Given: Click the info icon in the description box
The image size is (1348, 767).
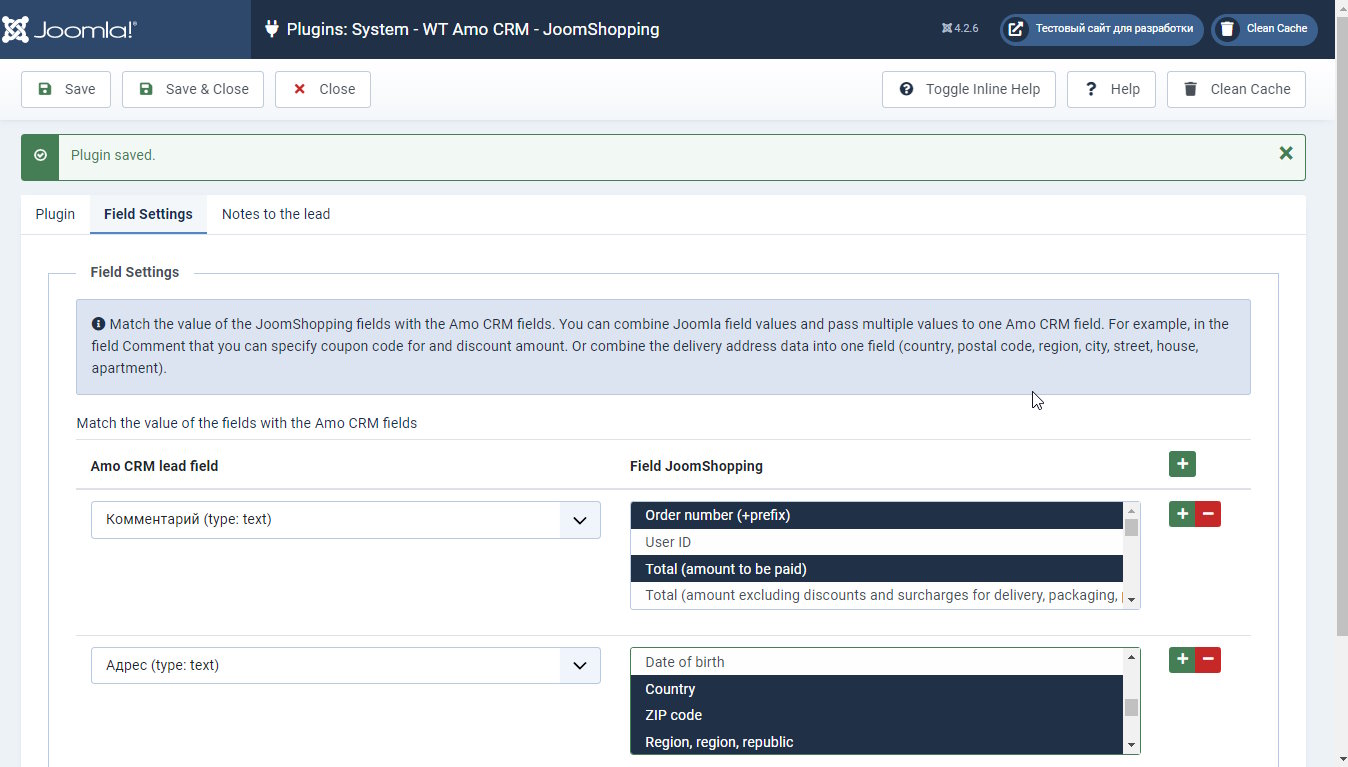Looking at the screenshot, I should [98, 324].
